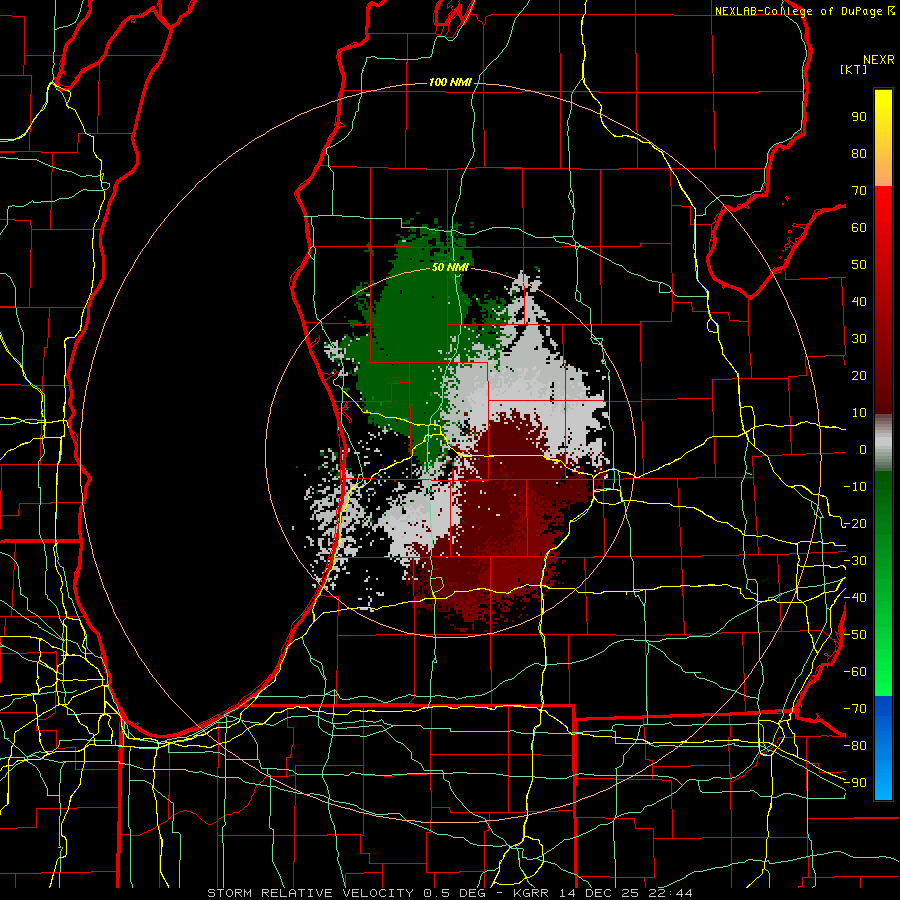Select the 50 NMI range ring label
This screenshot has width=900, height=900.
point(450,267)
